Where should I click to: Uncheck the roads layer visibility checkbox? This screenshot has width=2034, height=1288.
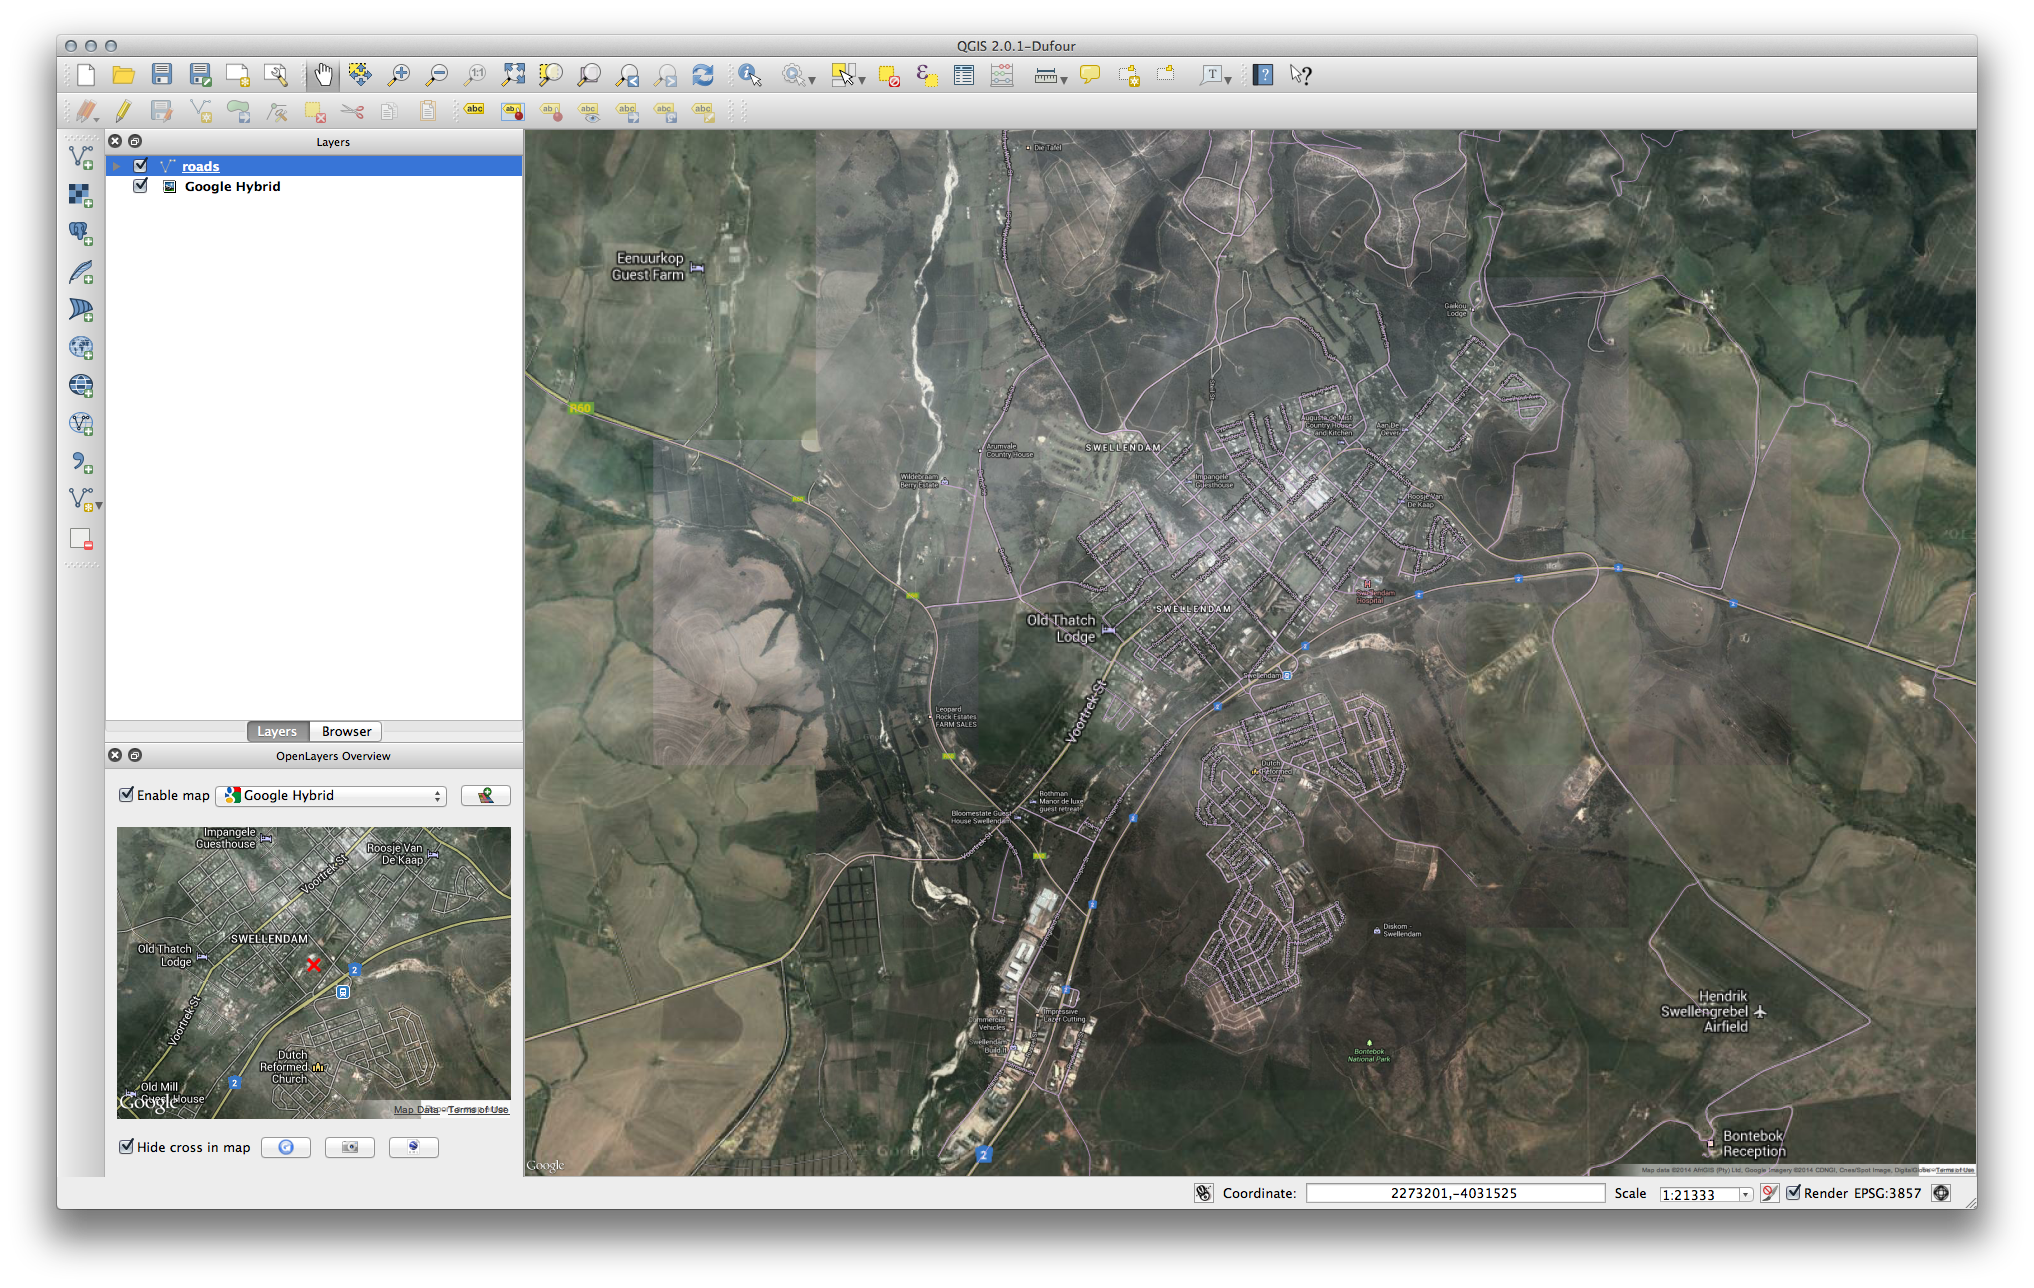coord(140,166)
